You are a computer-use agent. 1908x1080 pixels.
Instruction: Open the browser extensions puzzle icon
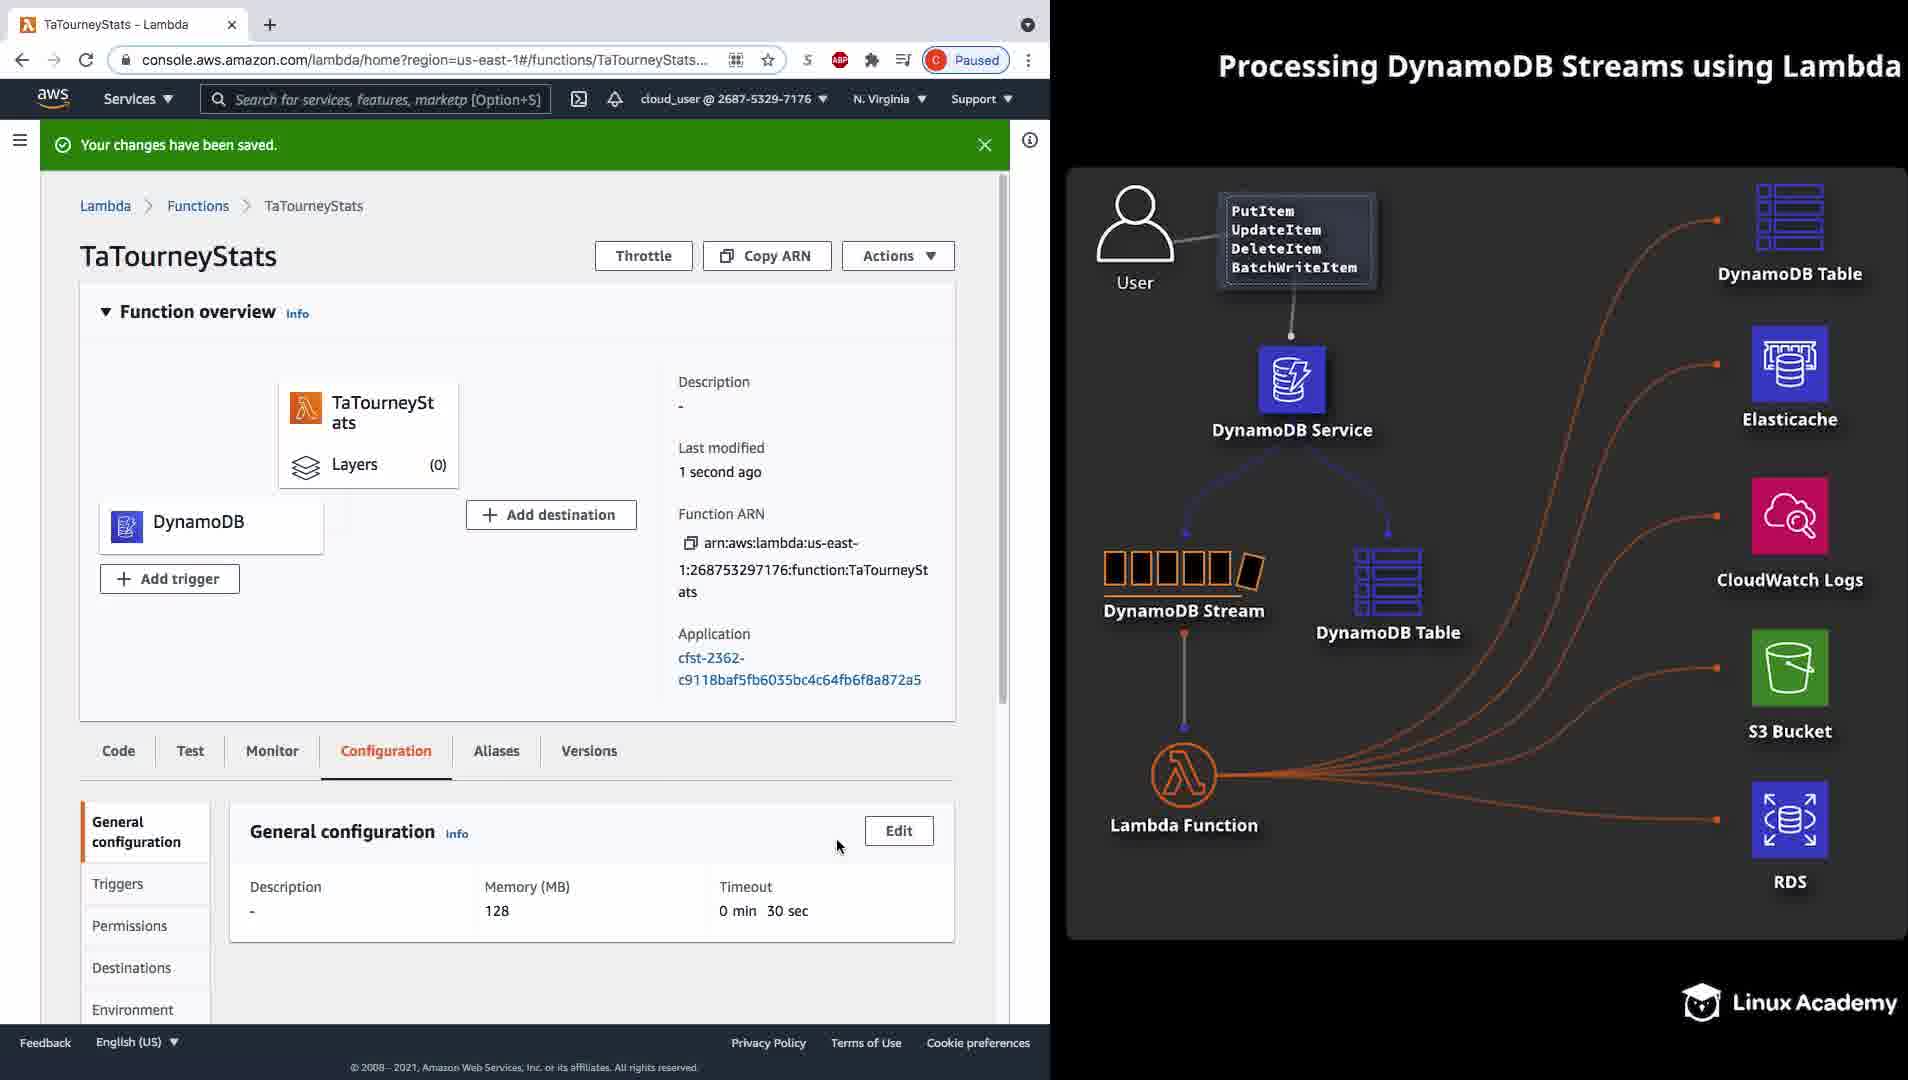[x=872, y=60]
